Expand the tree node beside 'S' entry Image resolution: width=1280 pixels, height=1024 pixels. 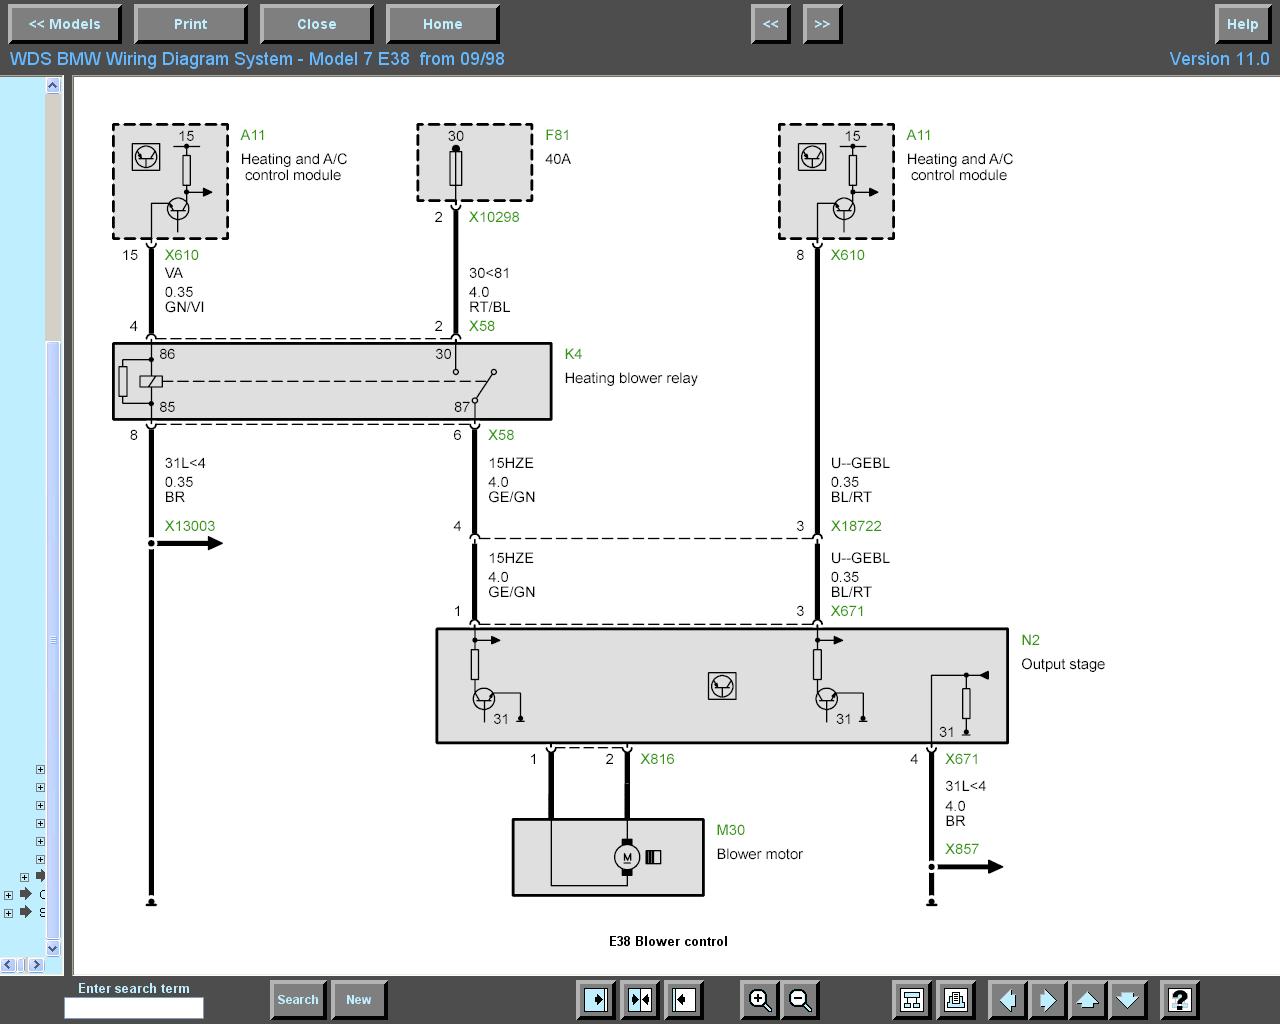coord(8,913)
